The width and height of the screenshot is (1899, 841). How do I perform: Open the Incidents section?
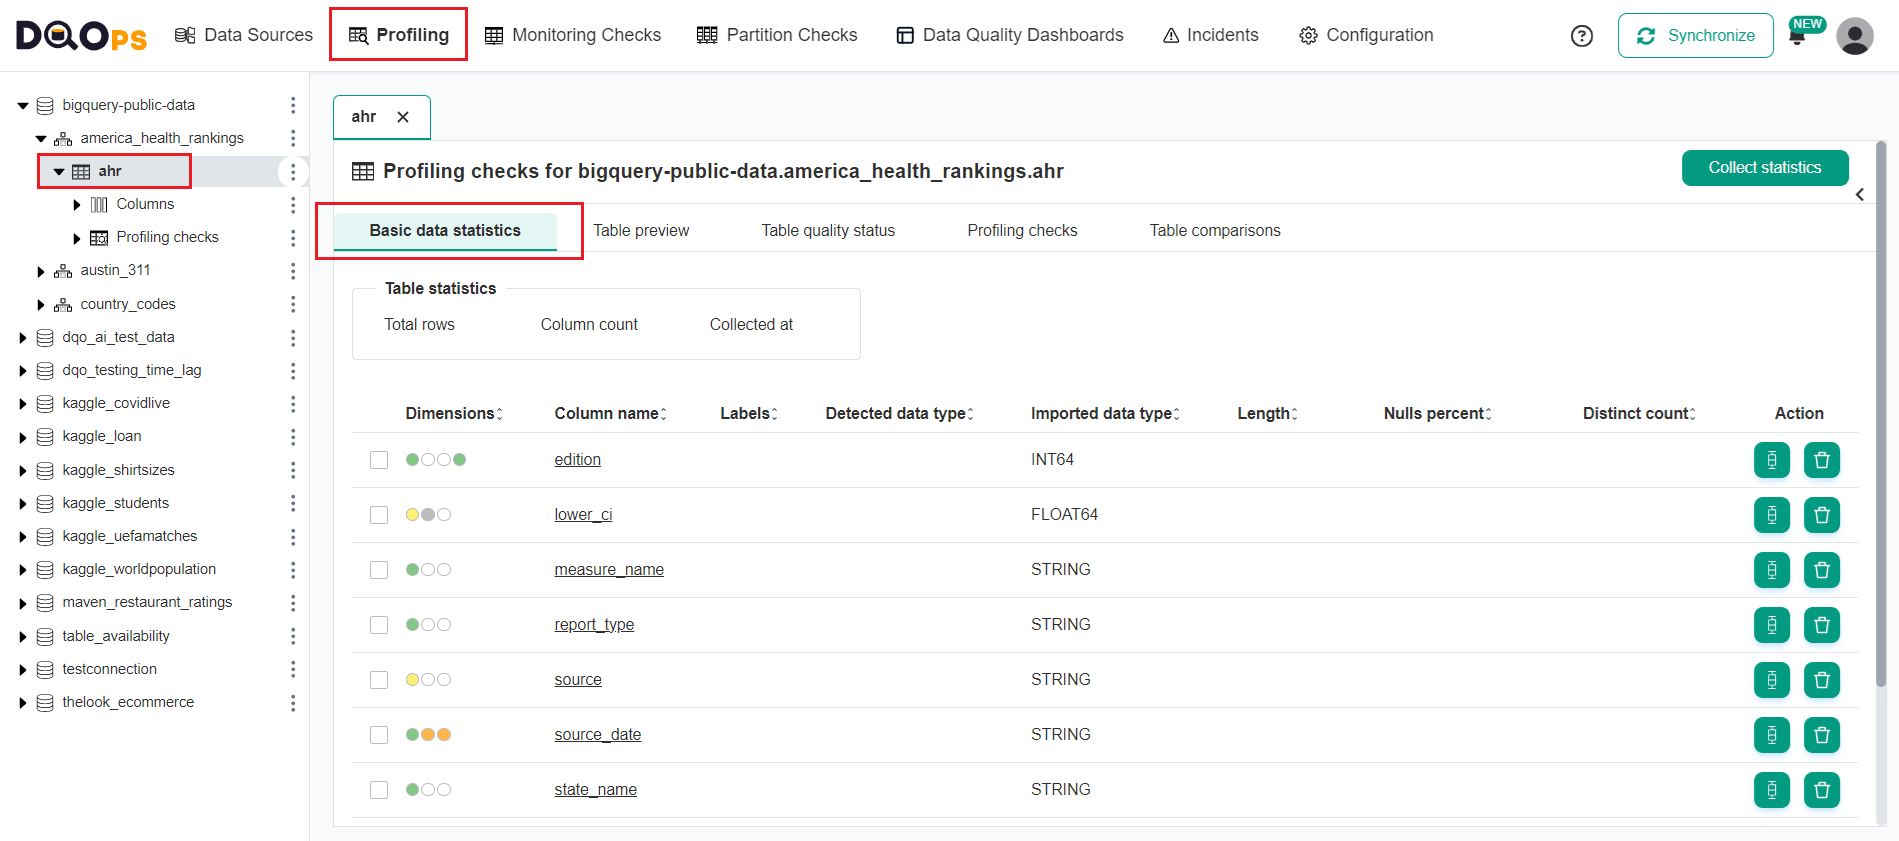tap(1211, 35)
